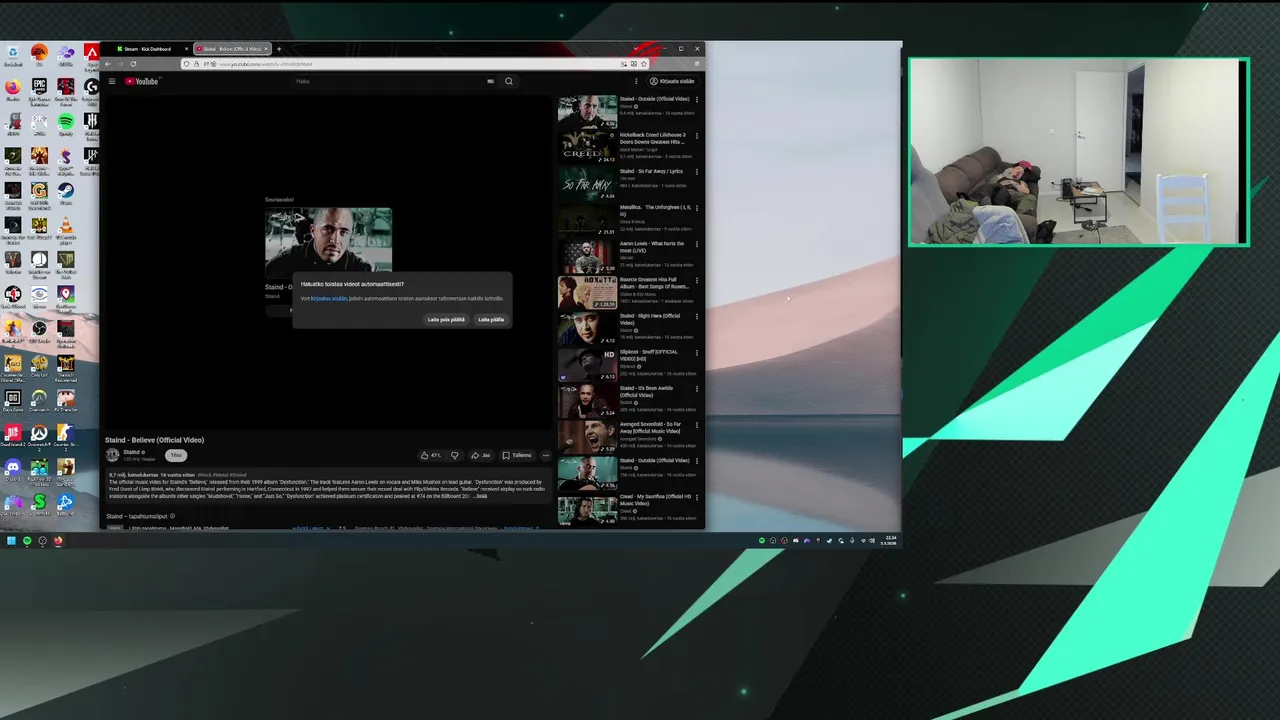Open more actions ellipsis under the video
The width and height of the screenshot is (1280, 720).
coord(545,455)
